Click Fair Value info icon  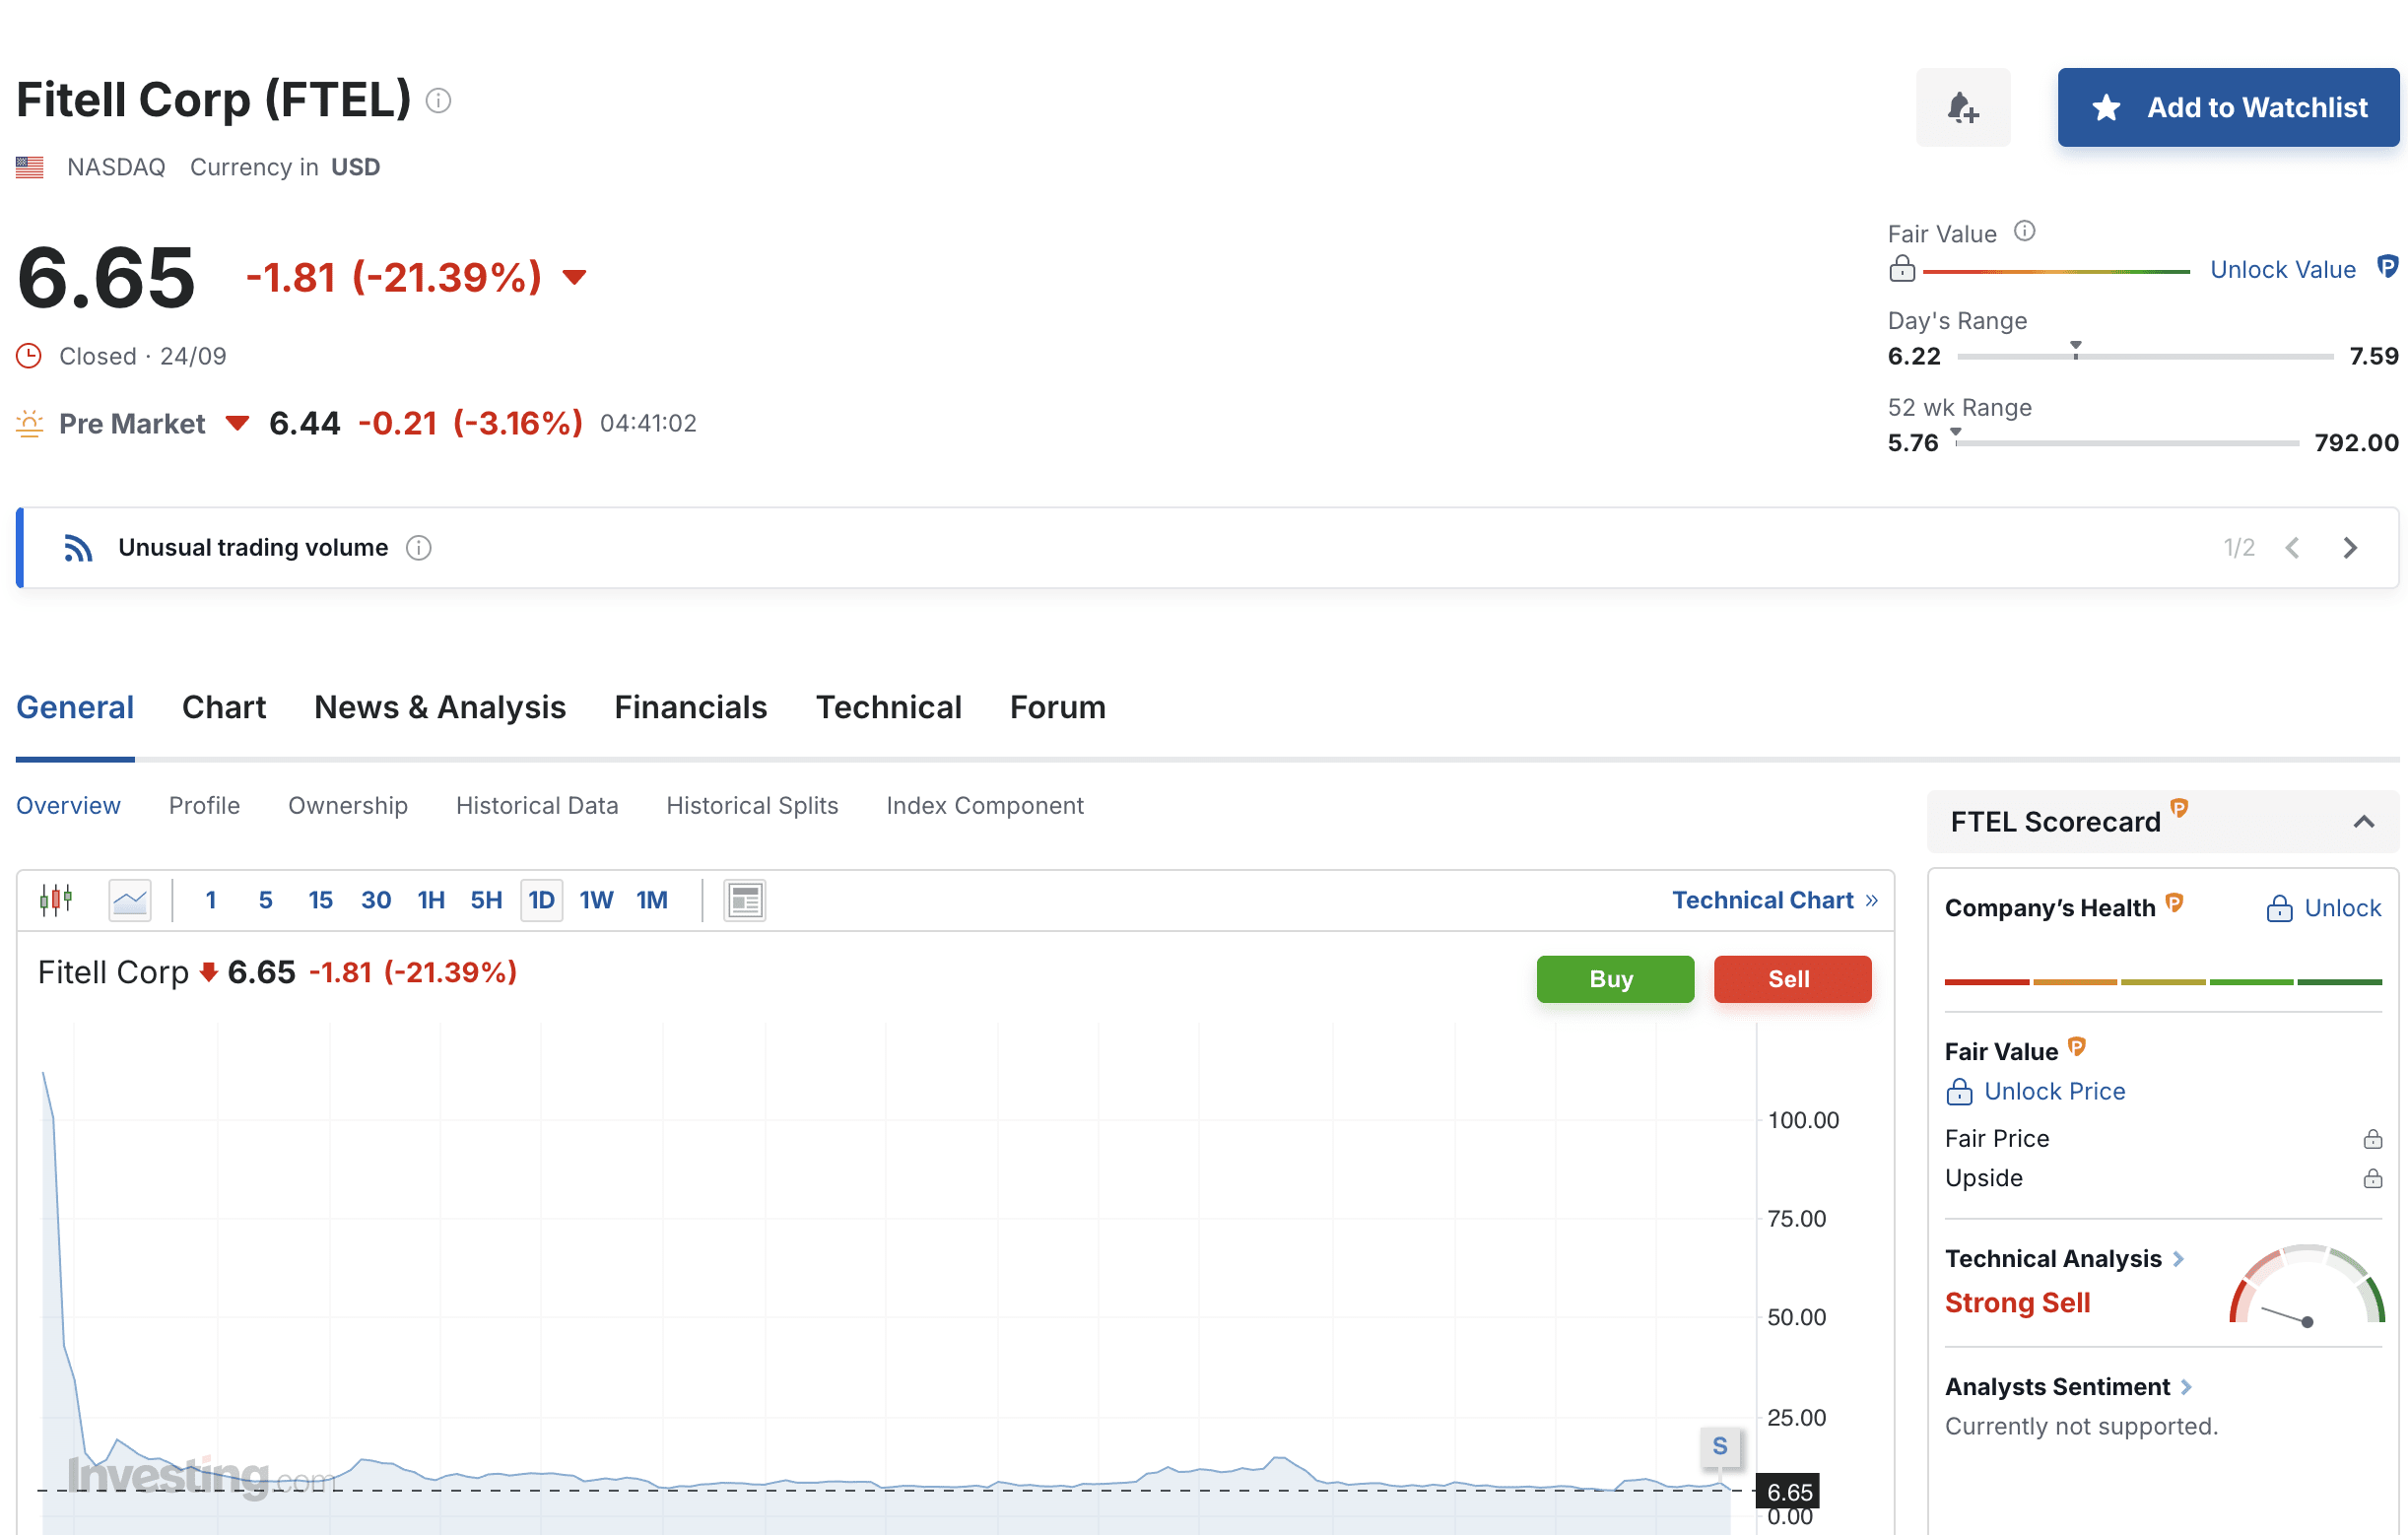coord(2024,232)
